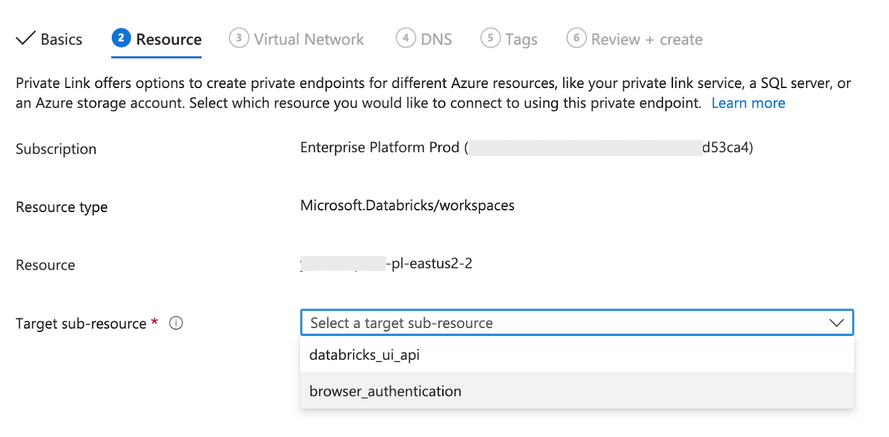Click the step 5 number circle
This screenshot has width=889, height=437.
coord(490,39)
